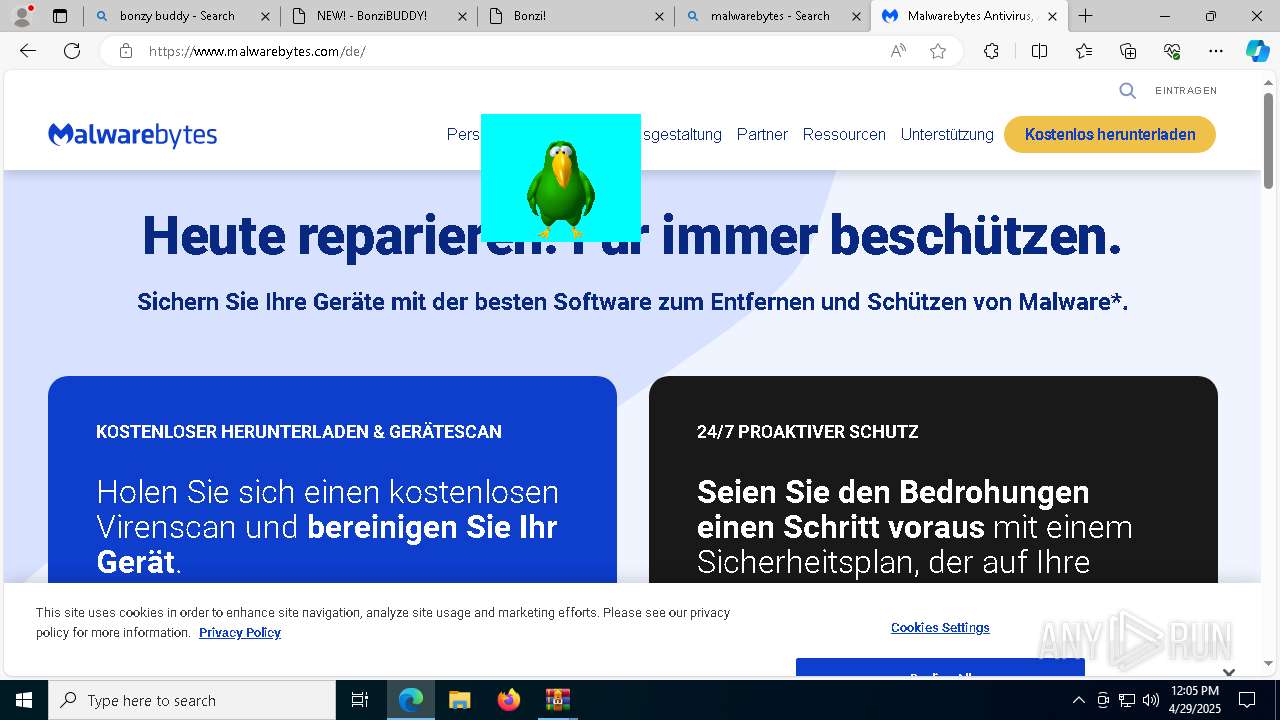Screen dimensions: 1280x720
Task: Open Microsoft Edge taskbar icon
Action: pyautogui.click(x=411, y=700)
